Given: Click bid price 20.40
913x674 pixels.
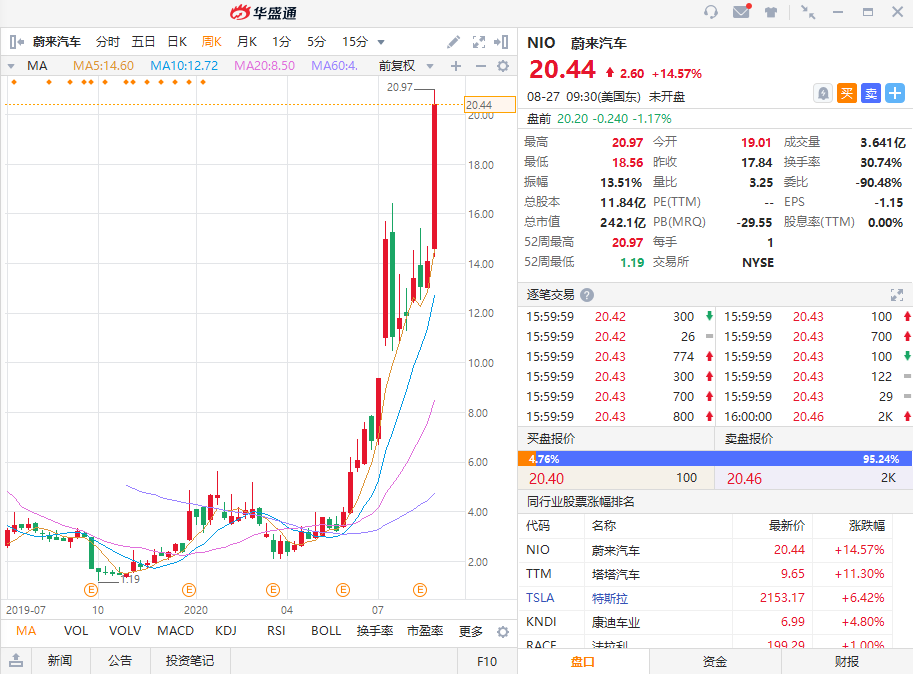Looking at the screenshot, I should 546,478.
